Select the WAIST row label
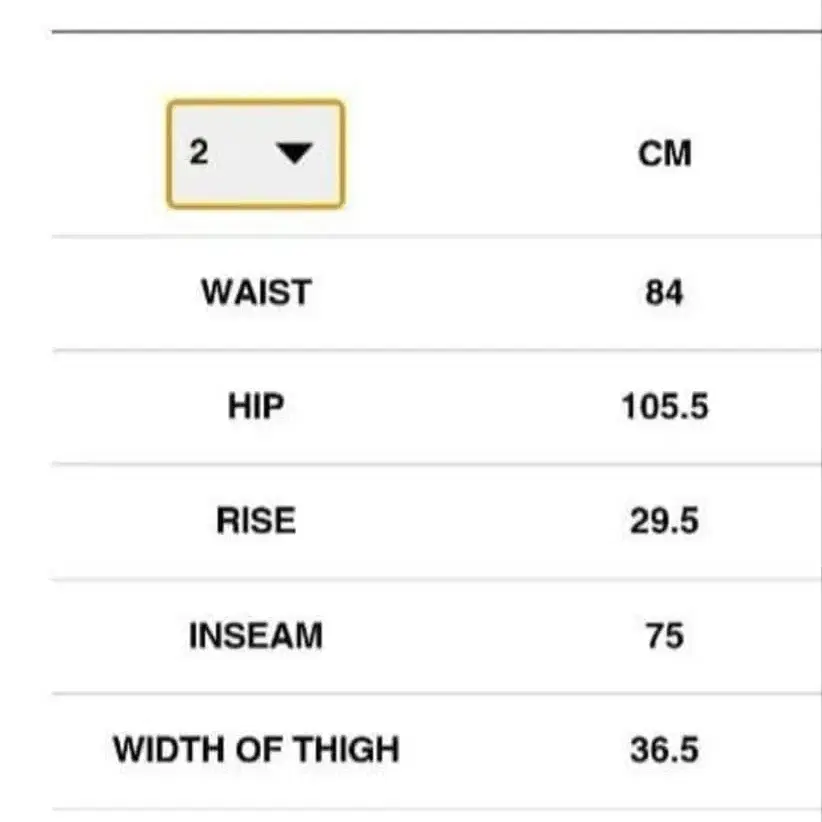The image size is (822, 822). [256, 293]
